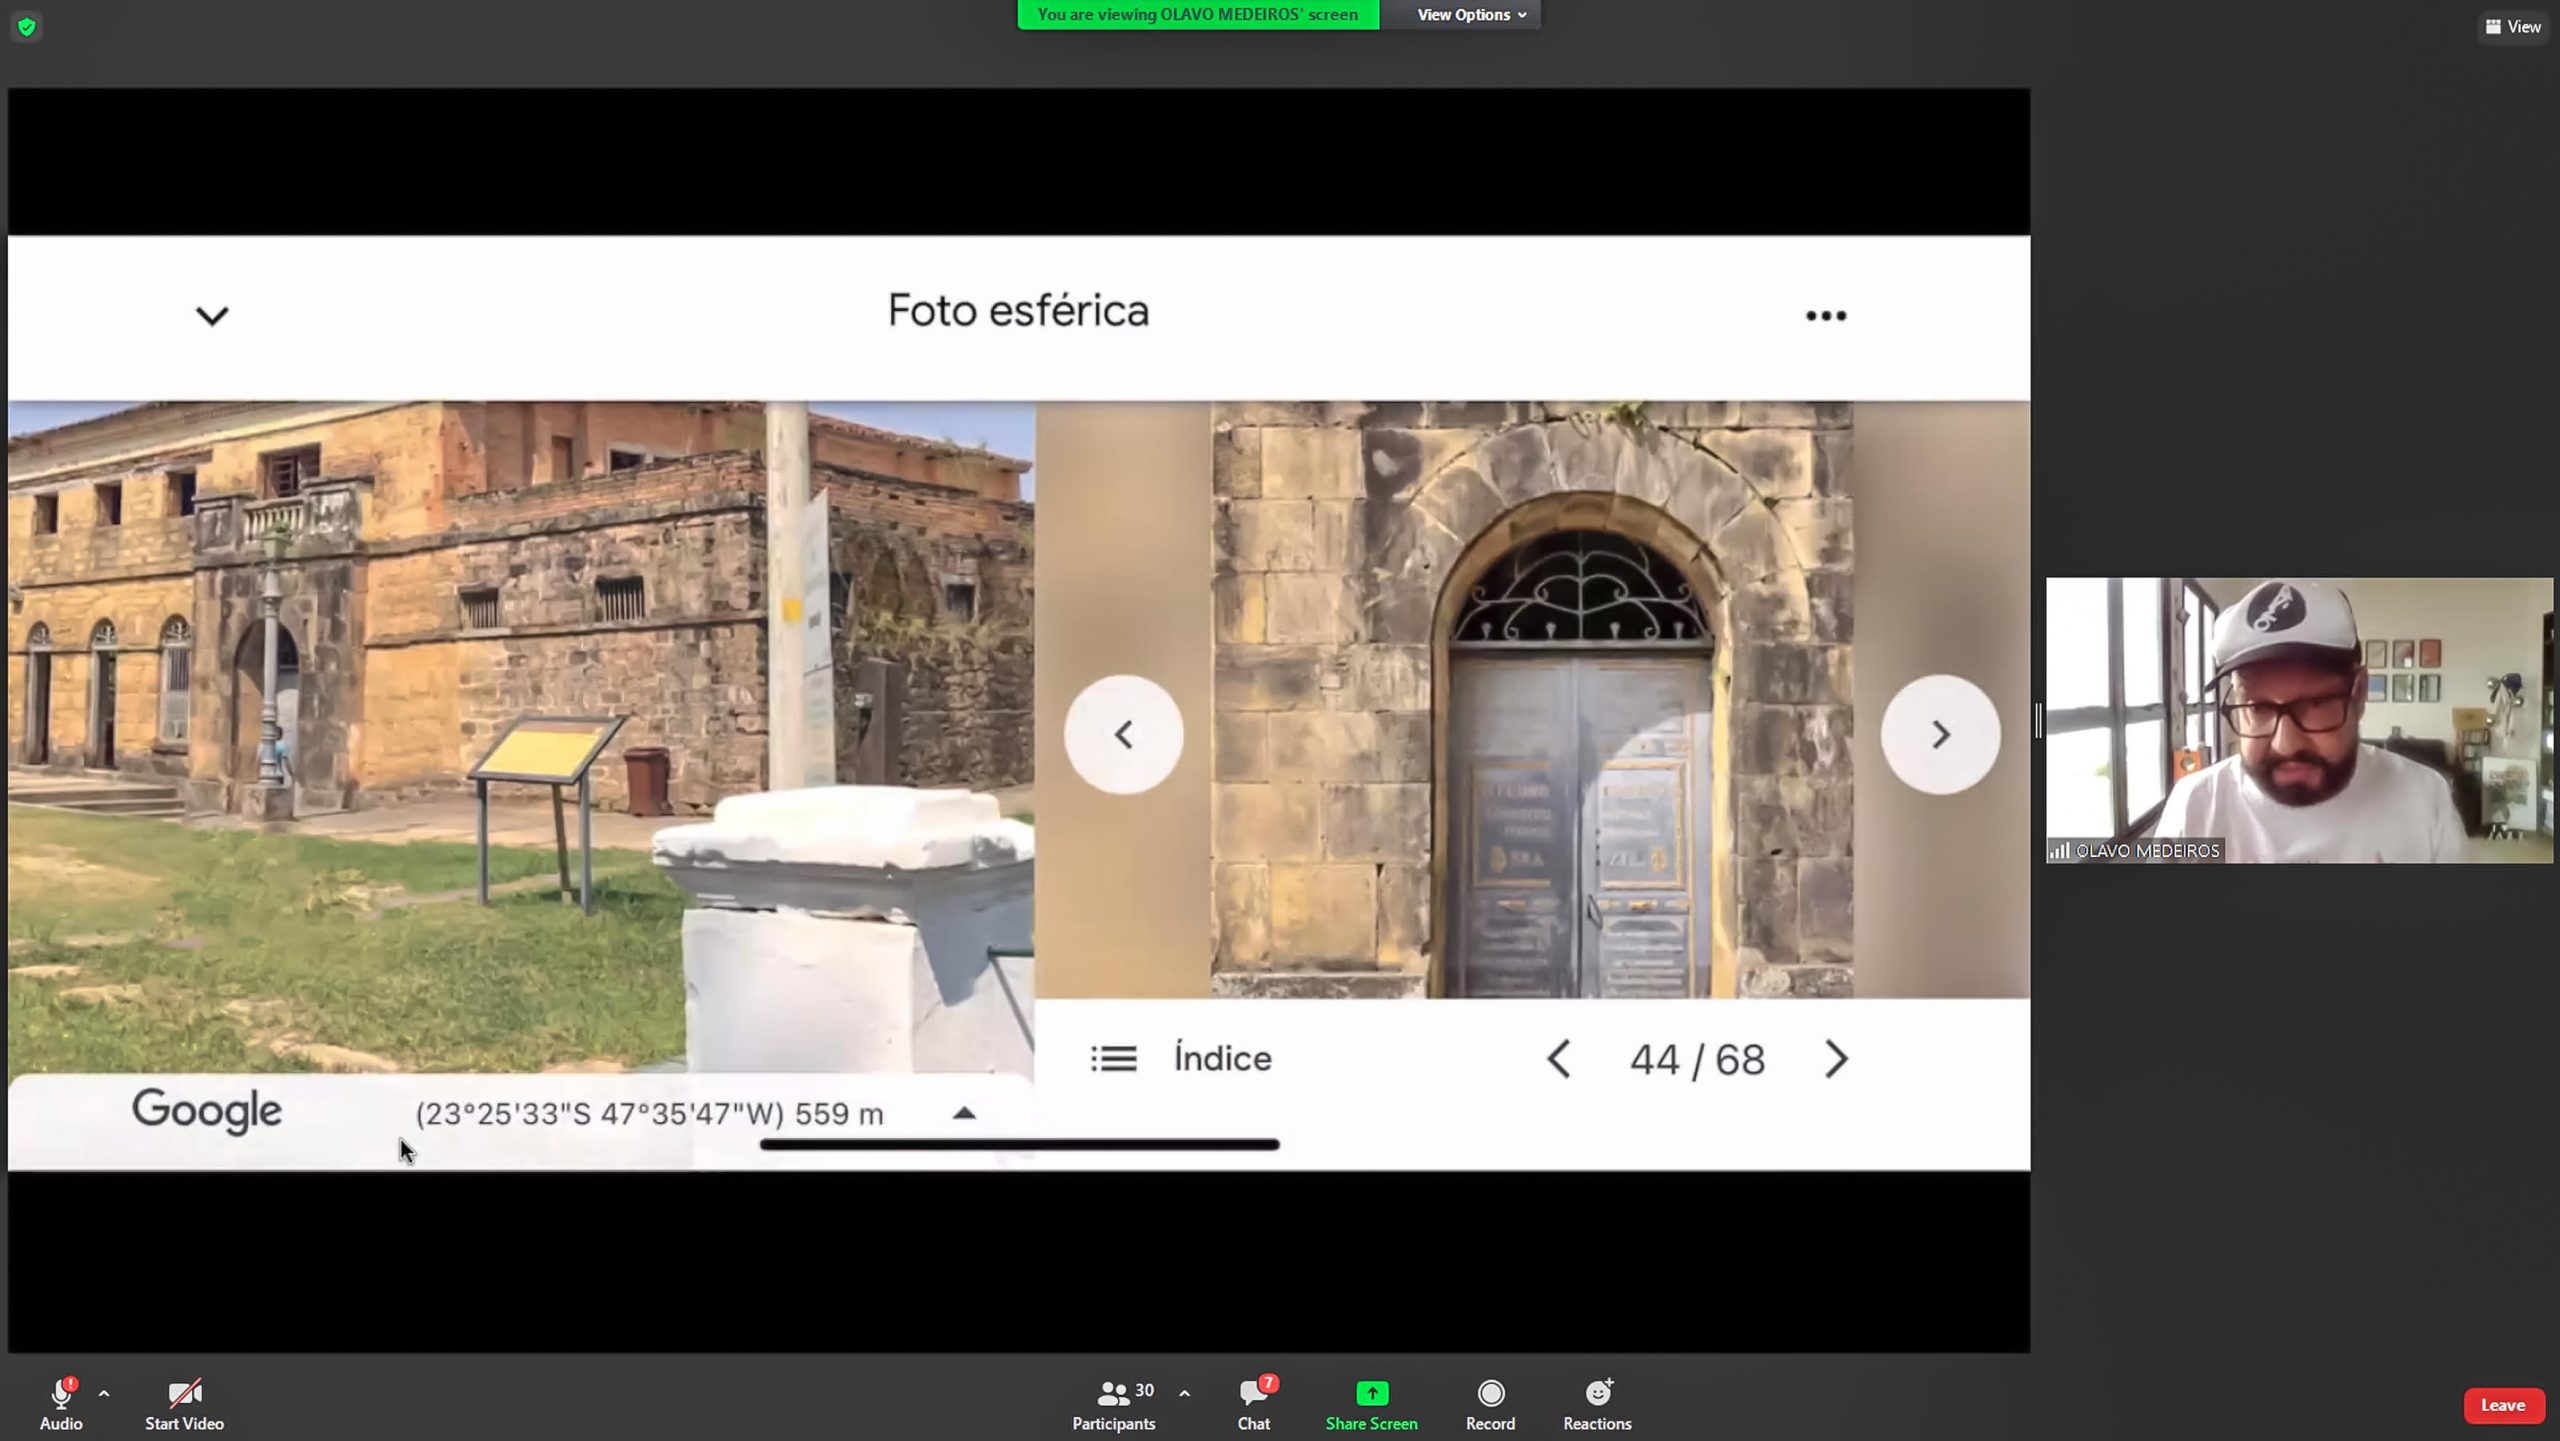Click the green Share Screen icon
Screen dimensions: 2560x1441
click(x=1371, y=1393)
